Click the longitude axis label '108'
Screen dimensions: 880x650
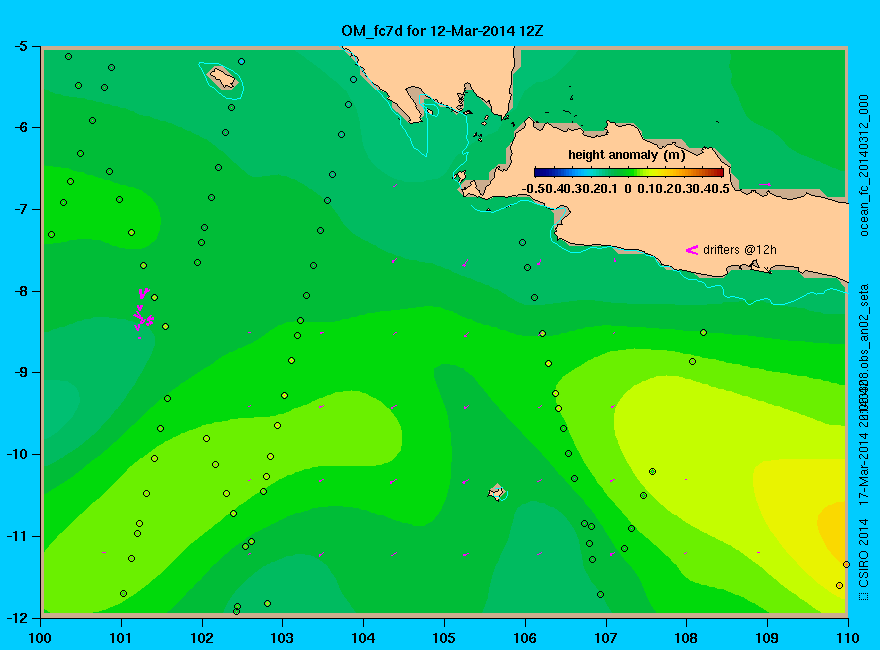[686, 638]
